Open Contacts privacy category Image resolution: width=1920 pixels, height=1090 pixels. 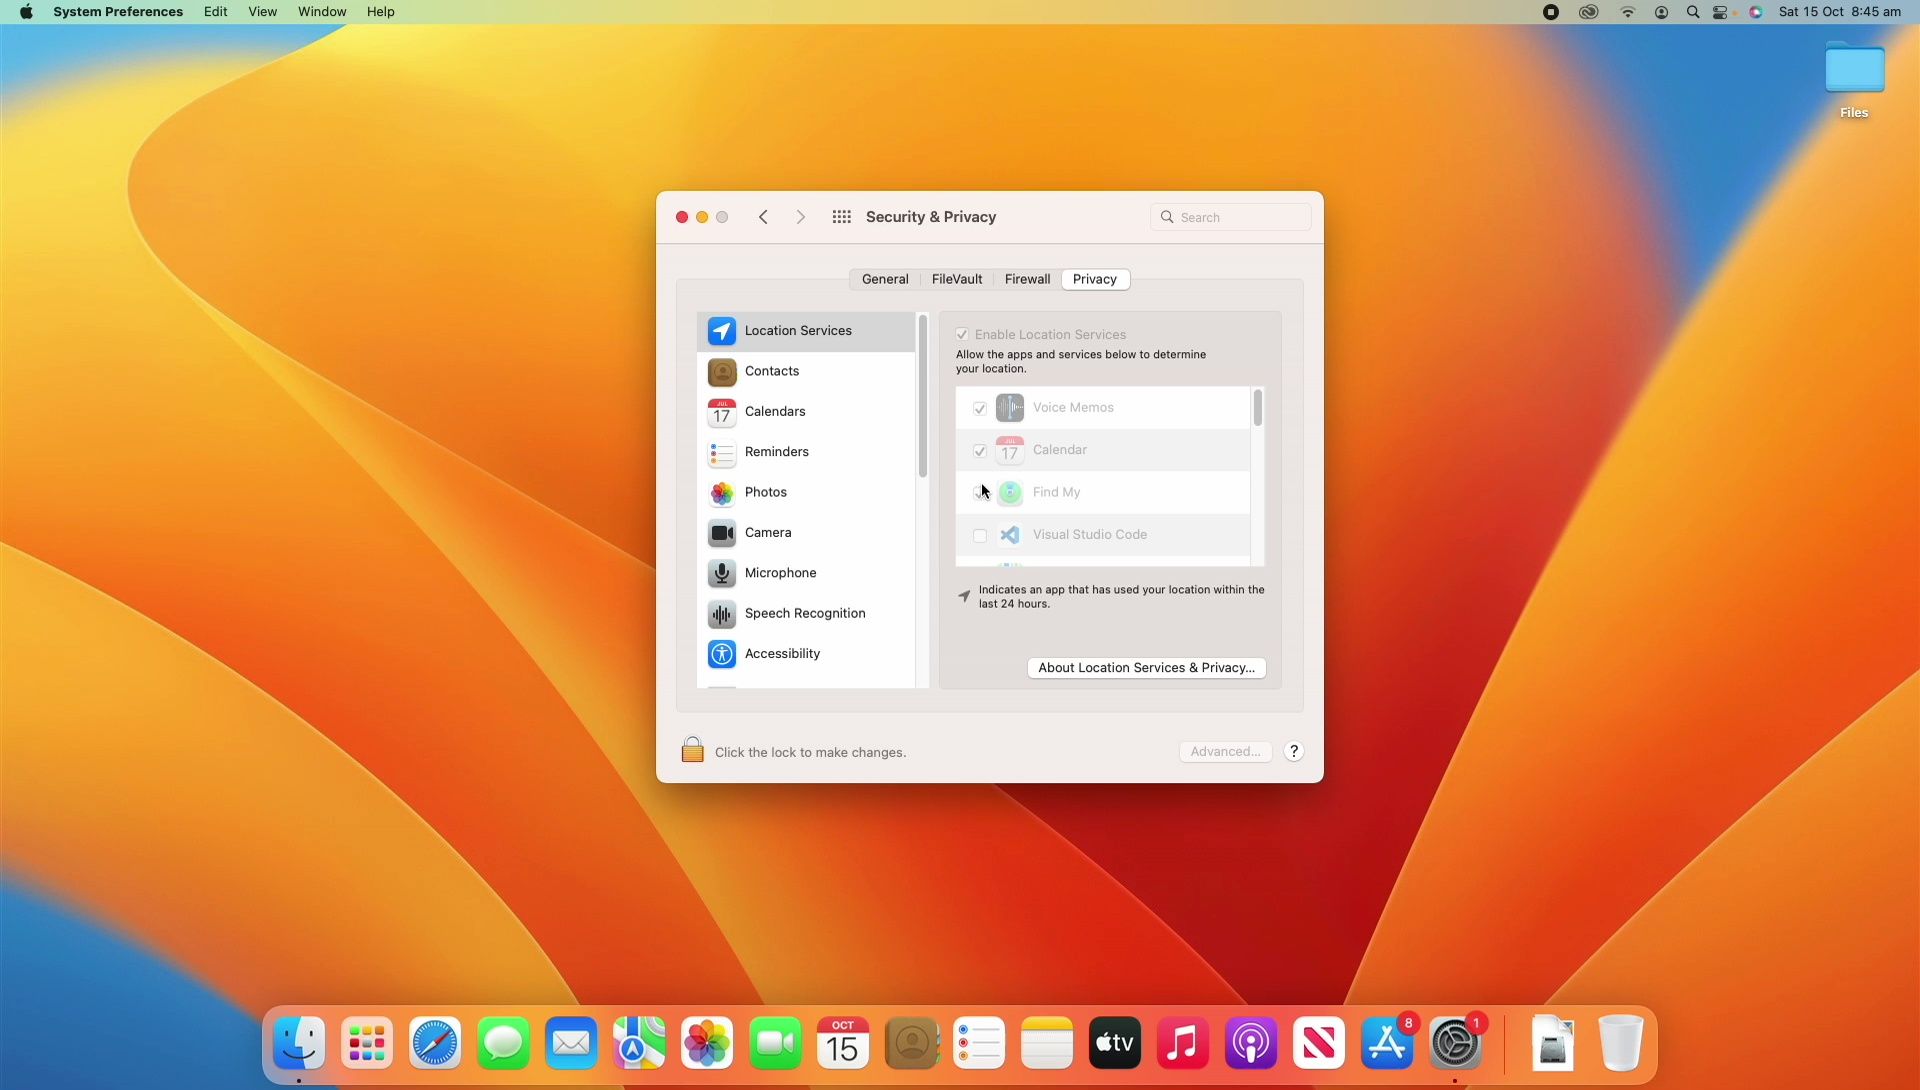pyautogui.click(x=806, y=371)
